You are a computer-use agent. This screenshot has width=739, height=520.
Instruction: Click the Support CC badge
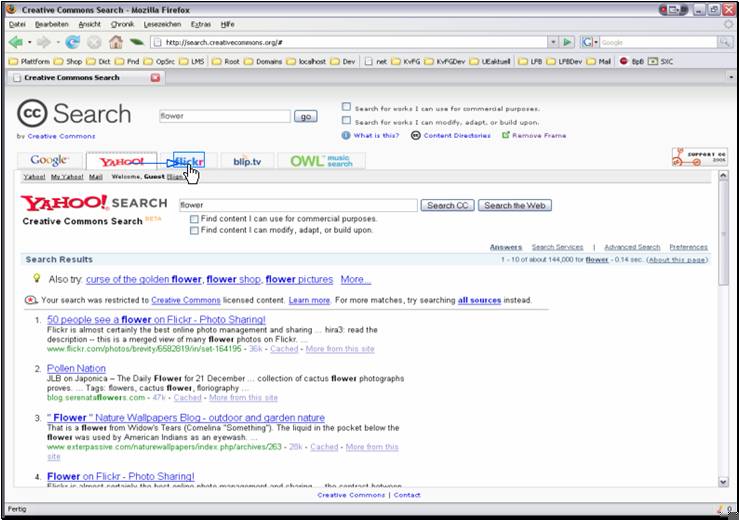coord(699,157)
